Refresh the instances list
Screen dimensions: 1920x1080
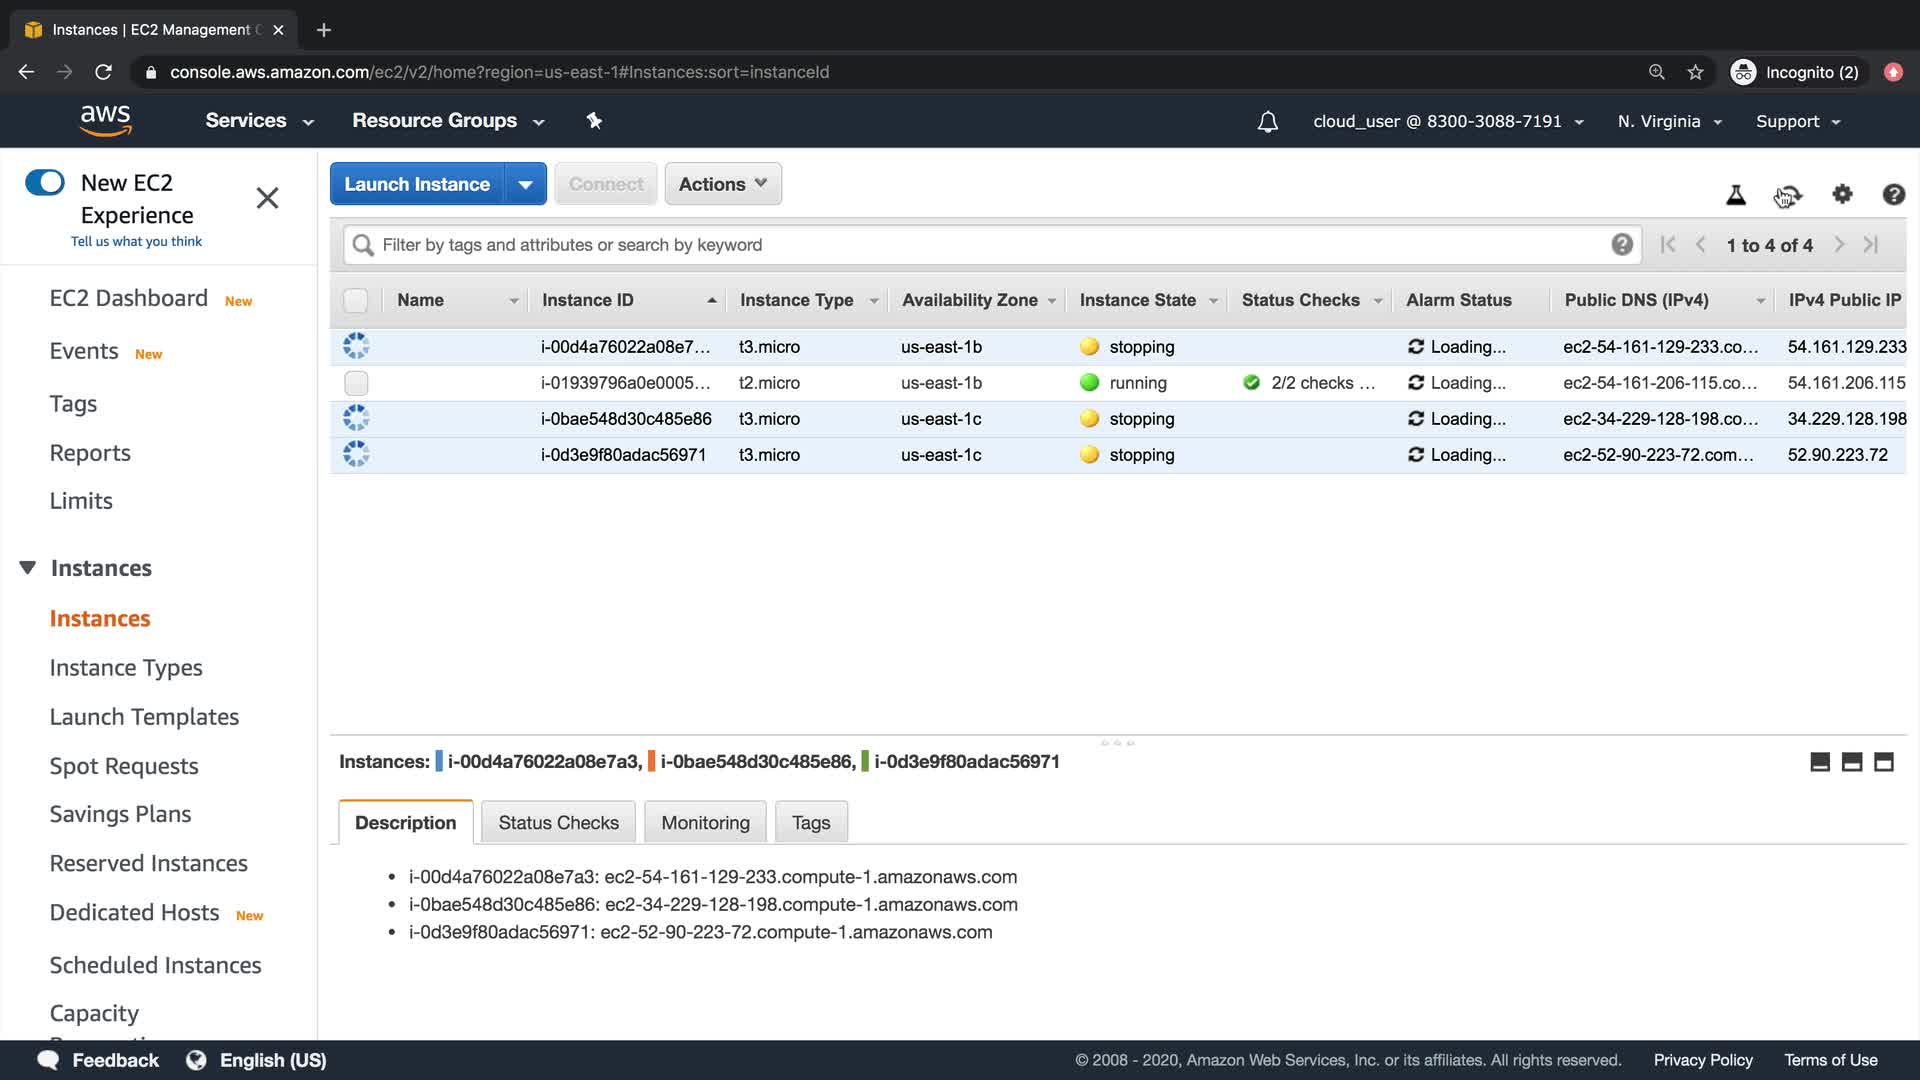1789,196
